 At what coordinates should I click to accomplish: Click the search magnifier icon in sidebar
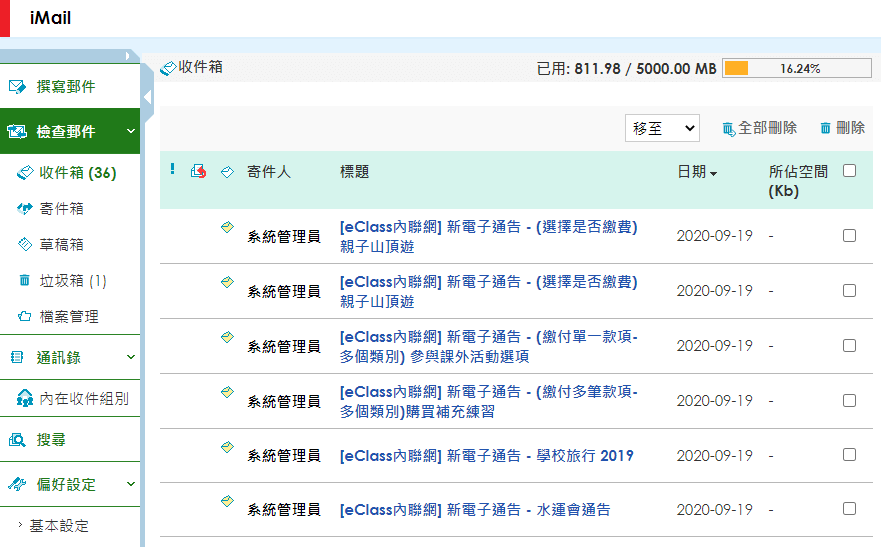[17, 440]
